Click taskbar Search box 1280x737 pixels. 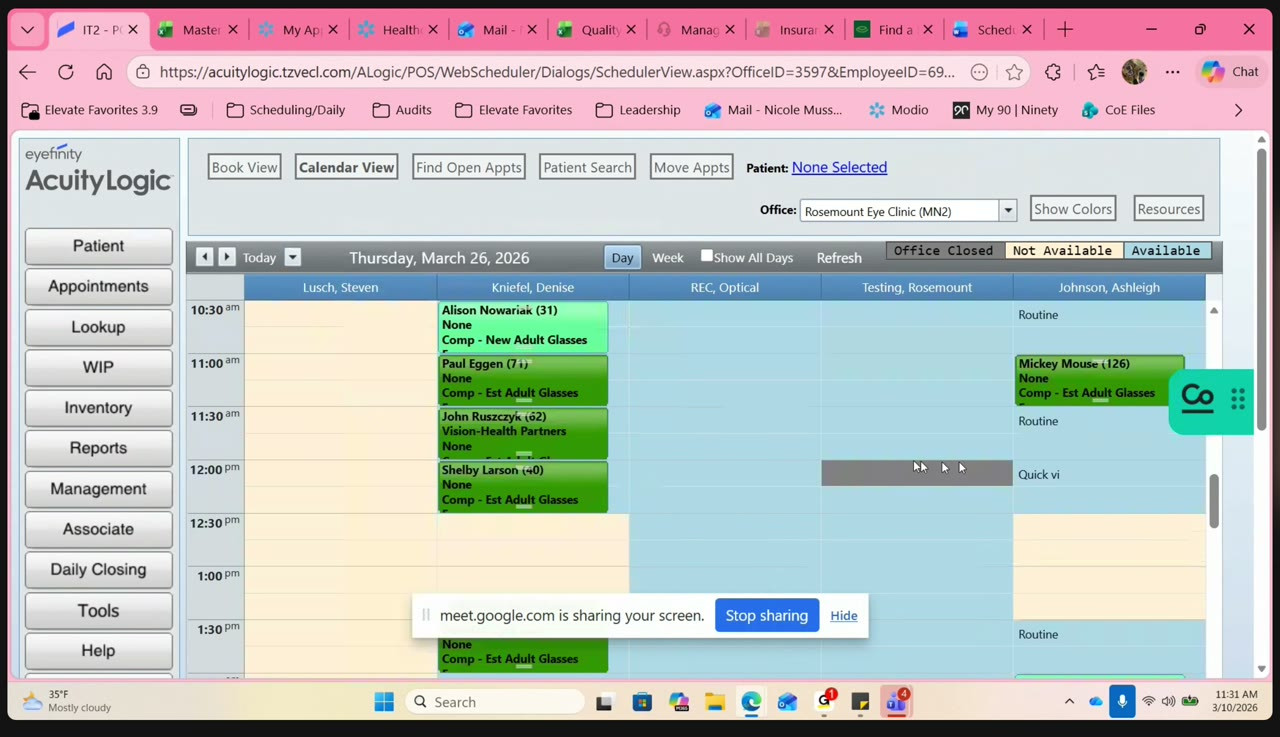pyautogui.click(x=497, y=702)
